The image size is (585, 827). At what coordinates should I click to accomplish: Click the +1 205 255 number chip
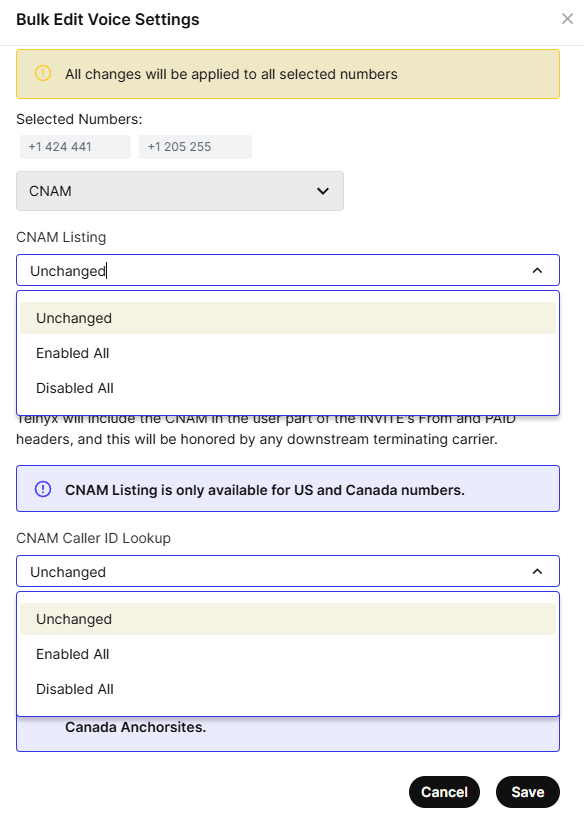click(x=195, y=147)
